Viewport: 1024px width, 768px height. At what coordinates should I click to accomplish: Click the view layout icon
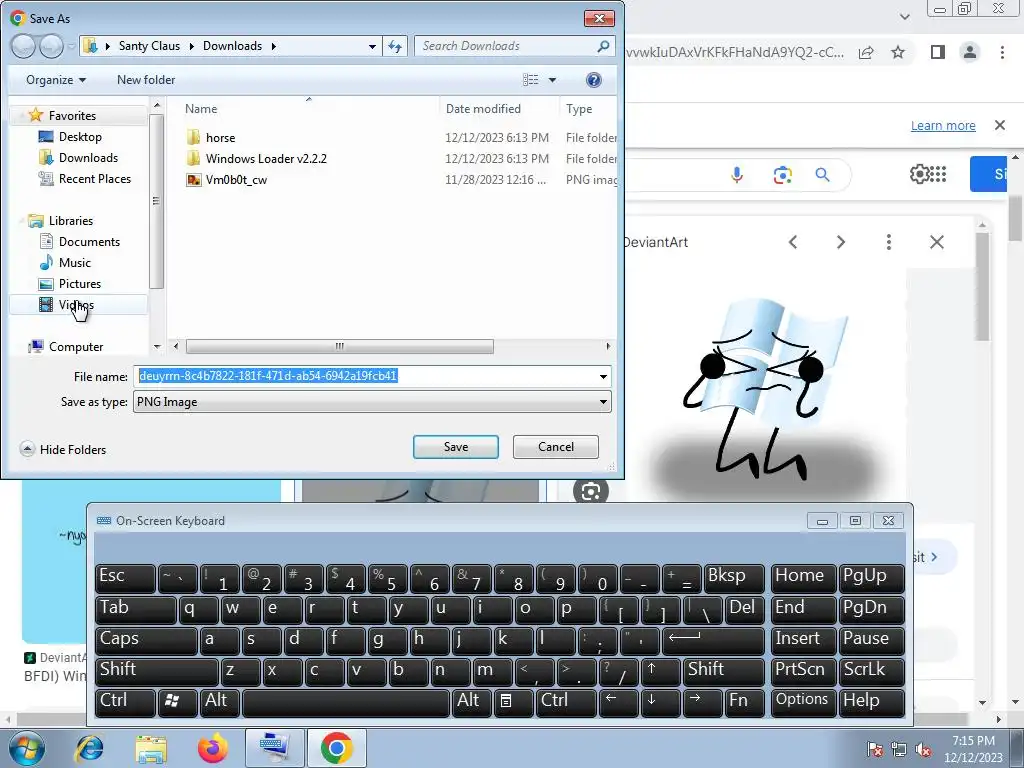[531, 80]
